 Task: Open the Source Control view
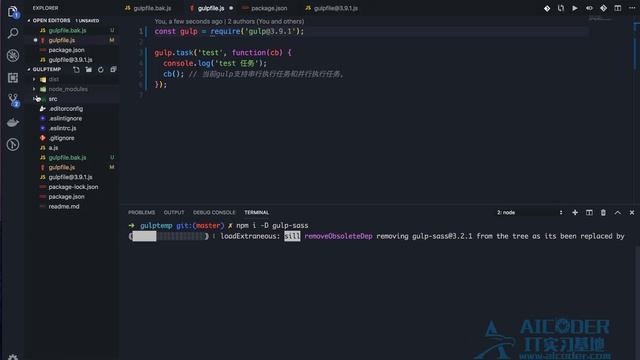(x=13, y=100)
